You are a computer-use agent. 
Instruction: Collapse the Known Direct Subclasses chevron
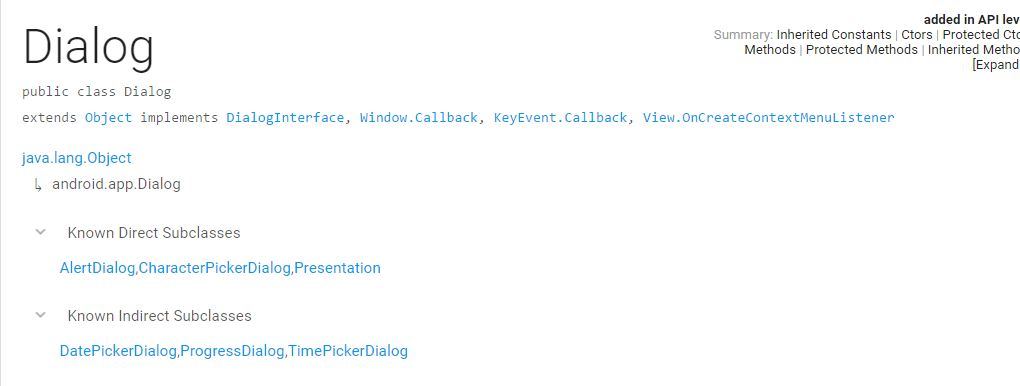click(x=40, y=232)
